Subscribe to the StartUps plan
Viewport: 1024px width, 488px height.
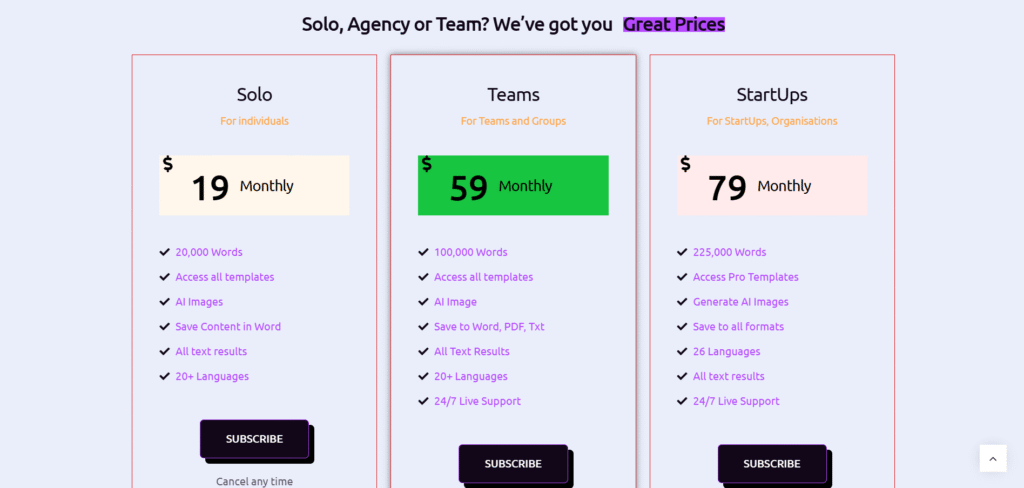(772, 464)
